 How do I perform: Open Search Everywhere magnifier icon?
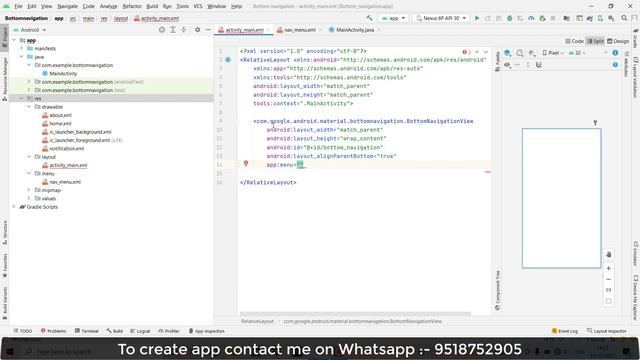pyautogui.click(x=624, y=18)
